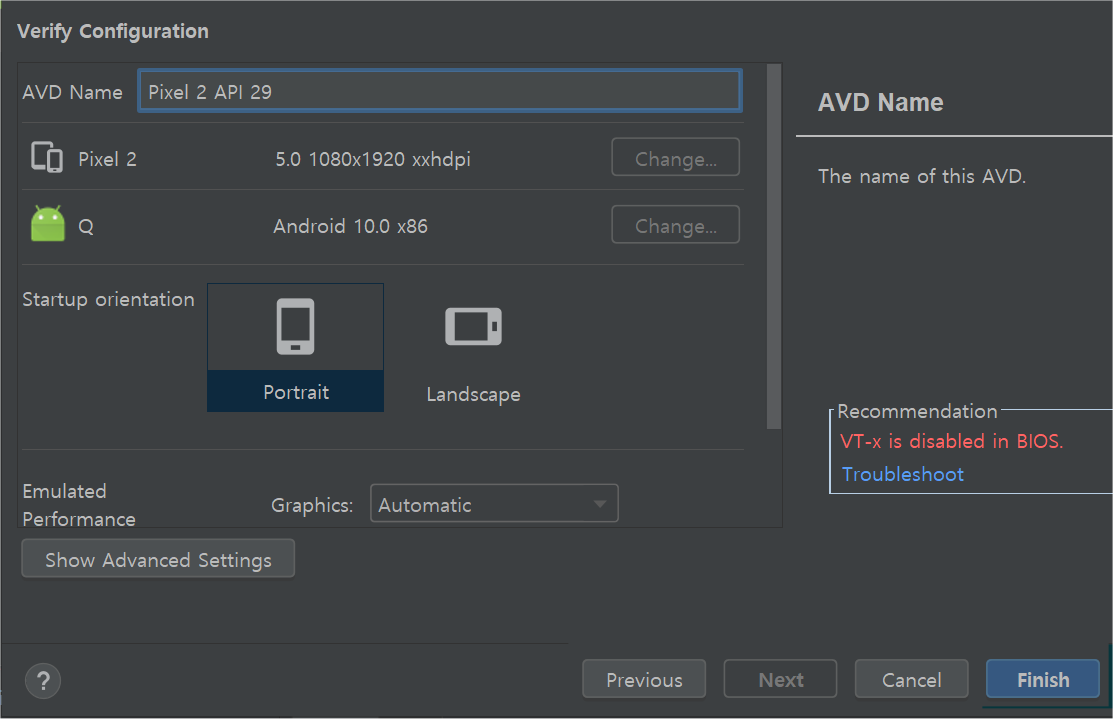Open help with the question mark icon

pyautogui.click(x=43, y=681)
